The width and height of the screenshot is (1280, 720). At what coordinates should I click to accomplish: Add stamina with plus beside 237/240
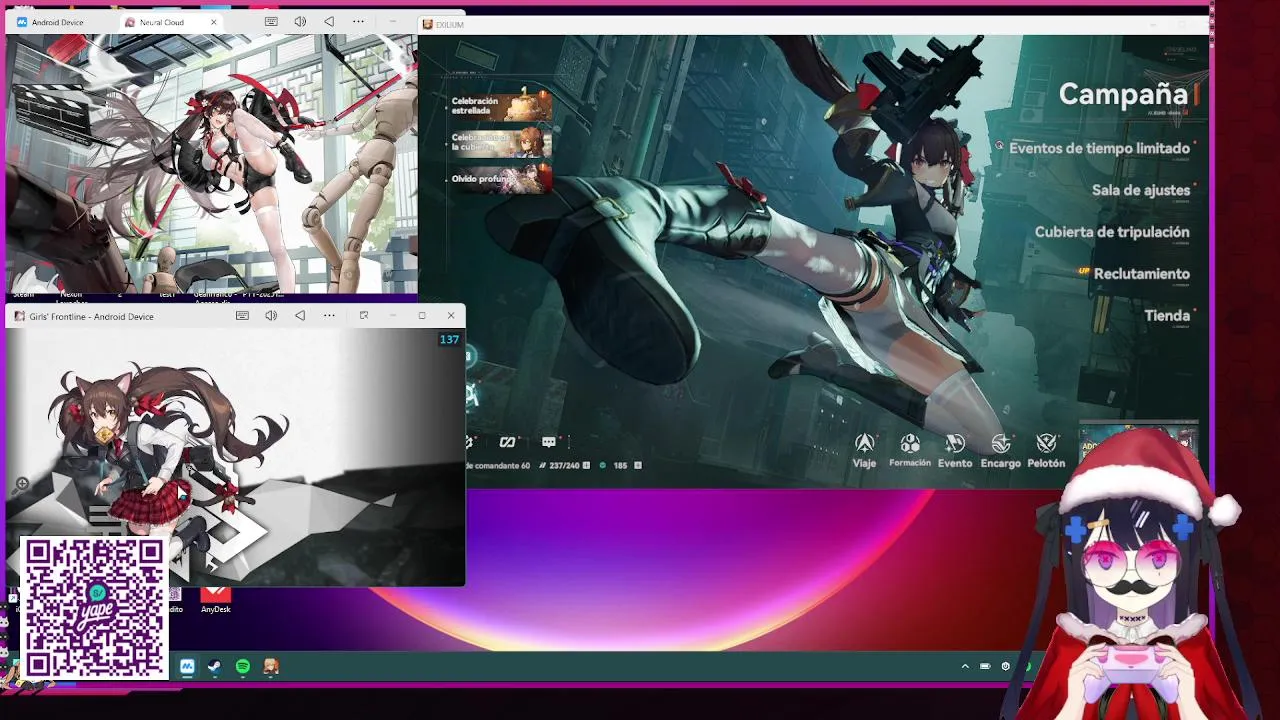coord(587,465)
